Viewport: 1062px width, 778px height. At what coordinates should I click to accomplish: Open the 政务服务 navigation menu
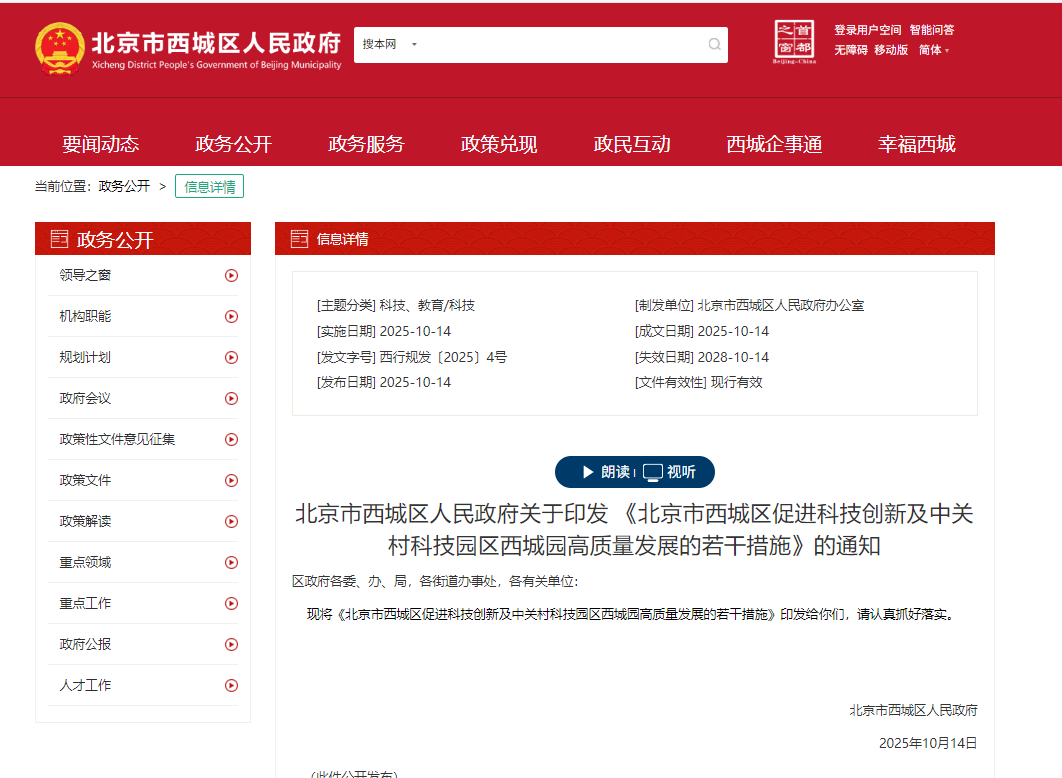coord(366,143)
